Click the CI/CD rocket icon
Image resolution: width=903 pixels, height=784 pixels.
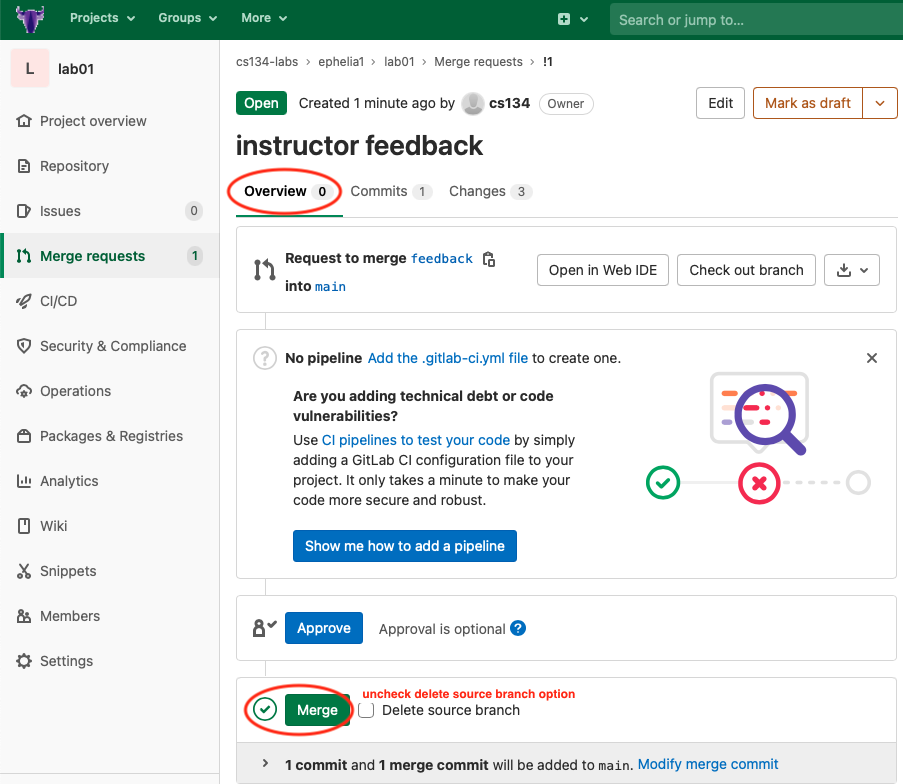(x=24, y=301)
